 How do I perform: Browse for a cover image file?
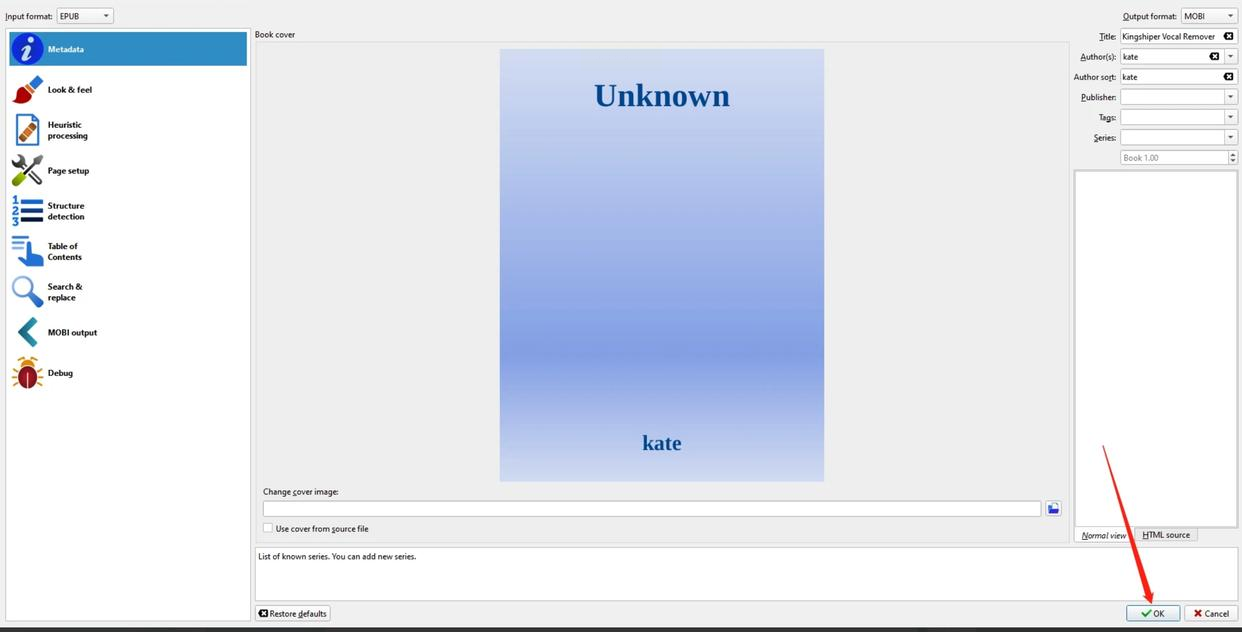click(x=1053, y=509)
